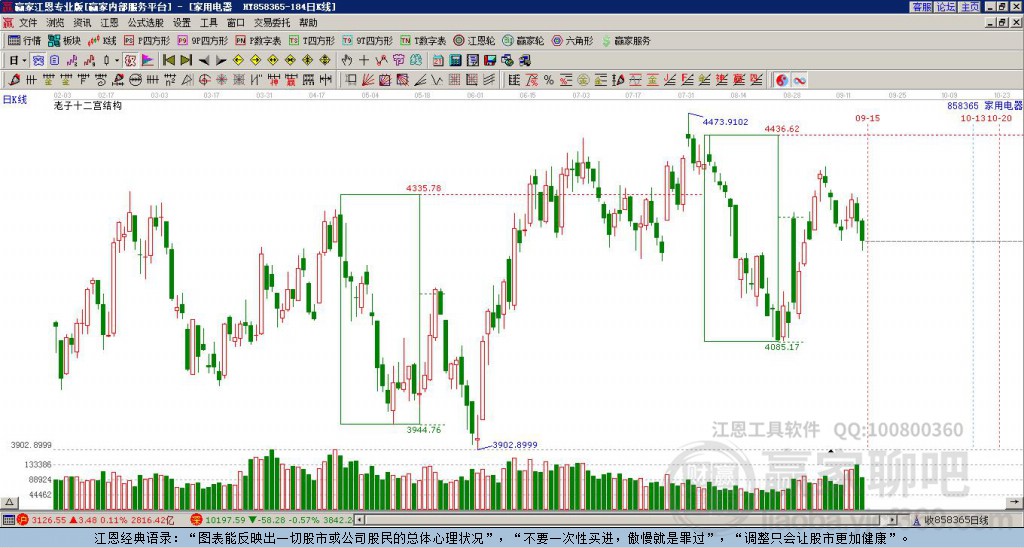The width and height of the screenshot is (1024, 548).
Task: Click the calendar icon
Action: point(438,60)
